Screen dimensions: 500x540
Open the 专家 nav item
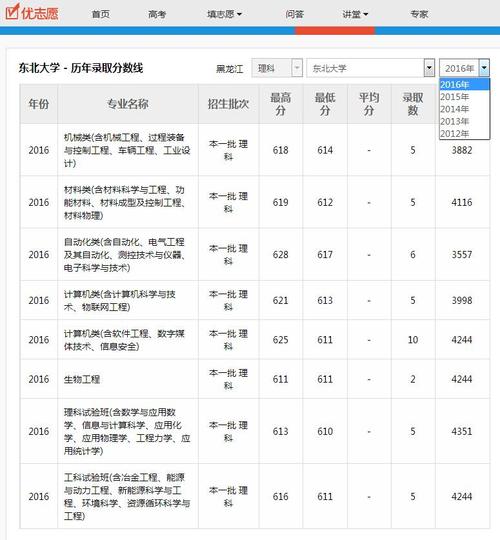tap(419, 14)
